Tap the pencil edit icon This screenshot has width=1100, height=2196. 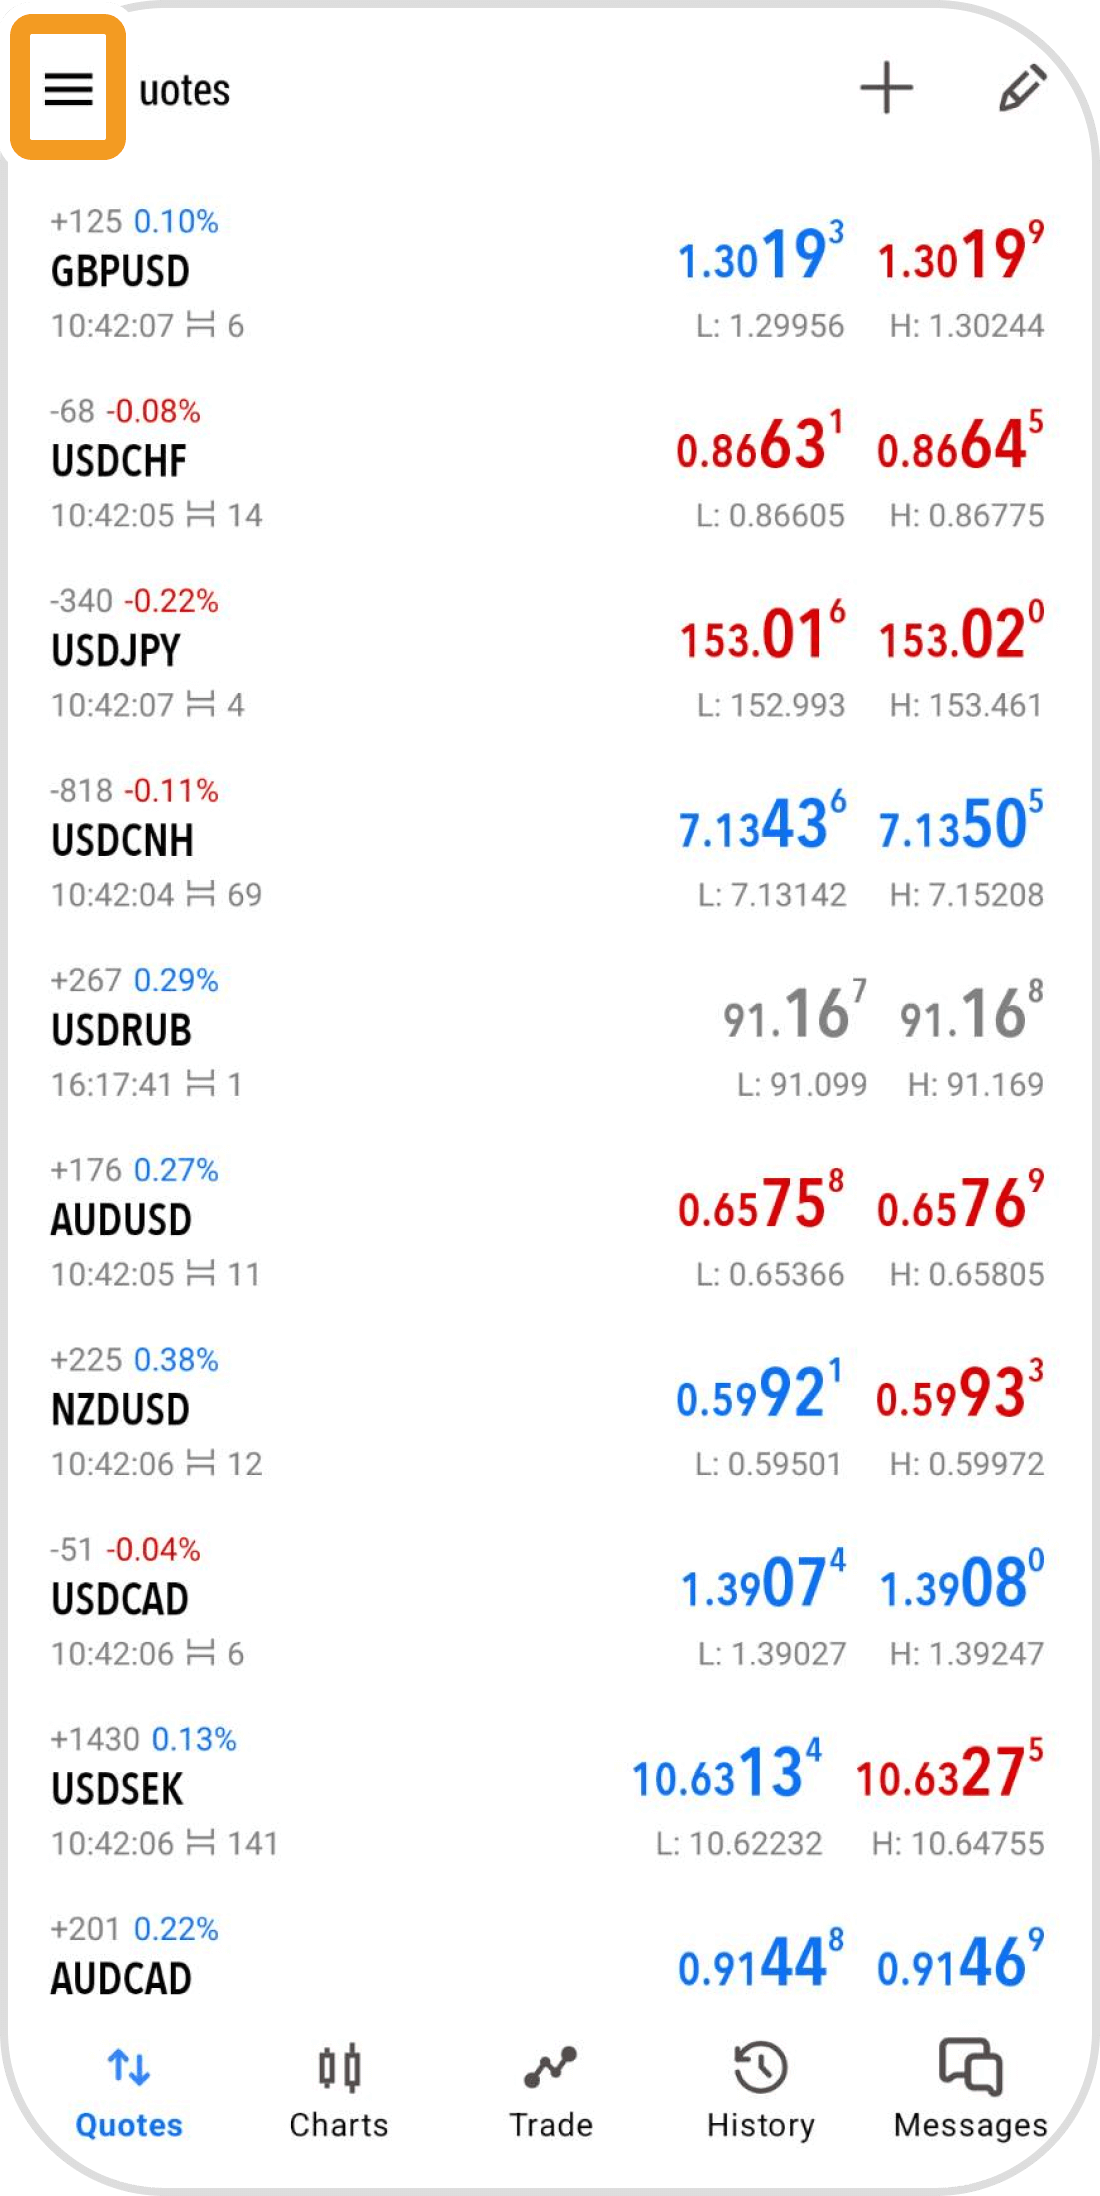point(1022,88)
